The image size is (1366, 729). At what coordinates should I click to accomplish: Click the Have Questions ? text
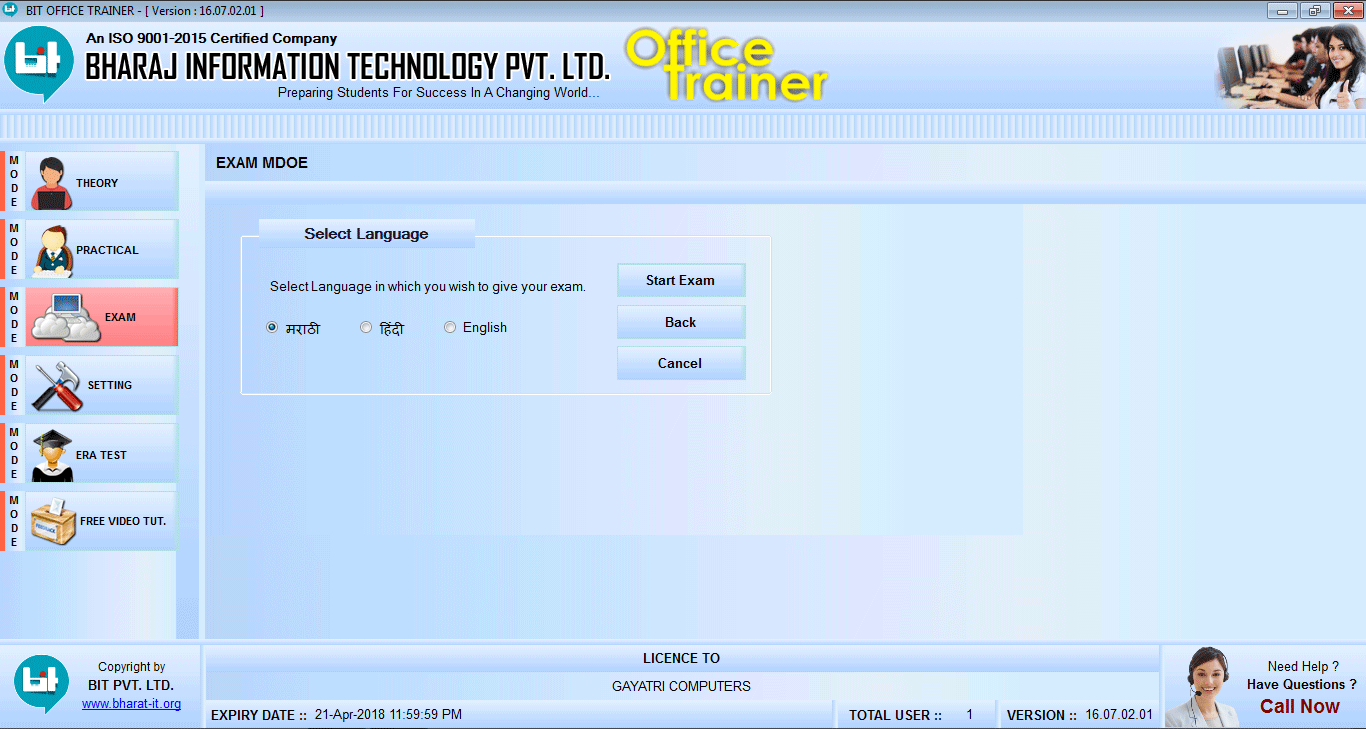(x=1301, y=685)
